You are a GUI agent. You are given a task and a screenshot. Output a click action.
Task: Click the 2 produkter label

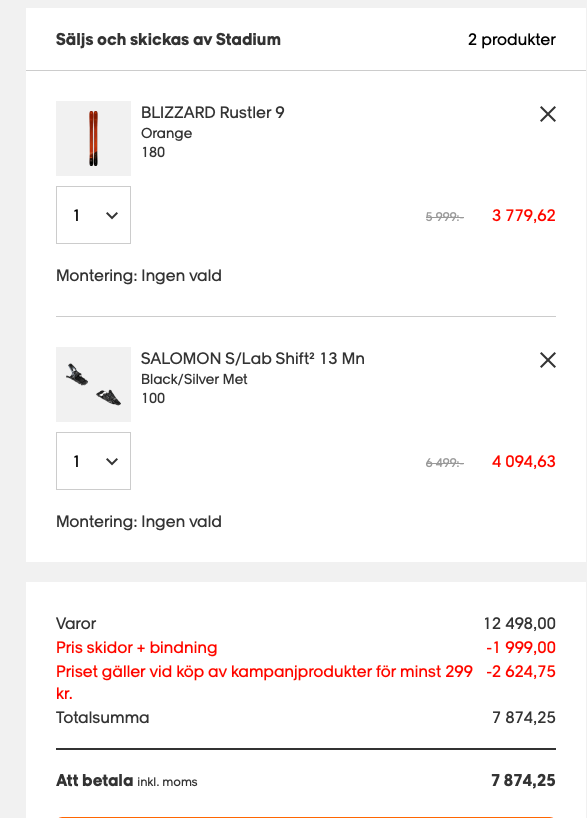[512, 40]
